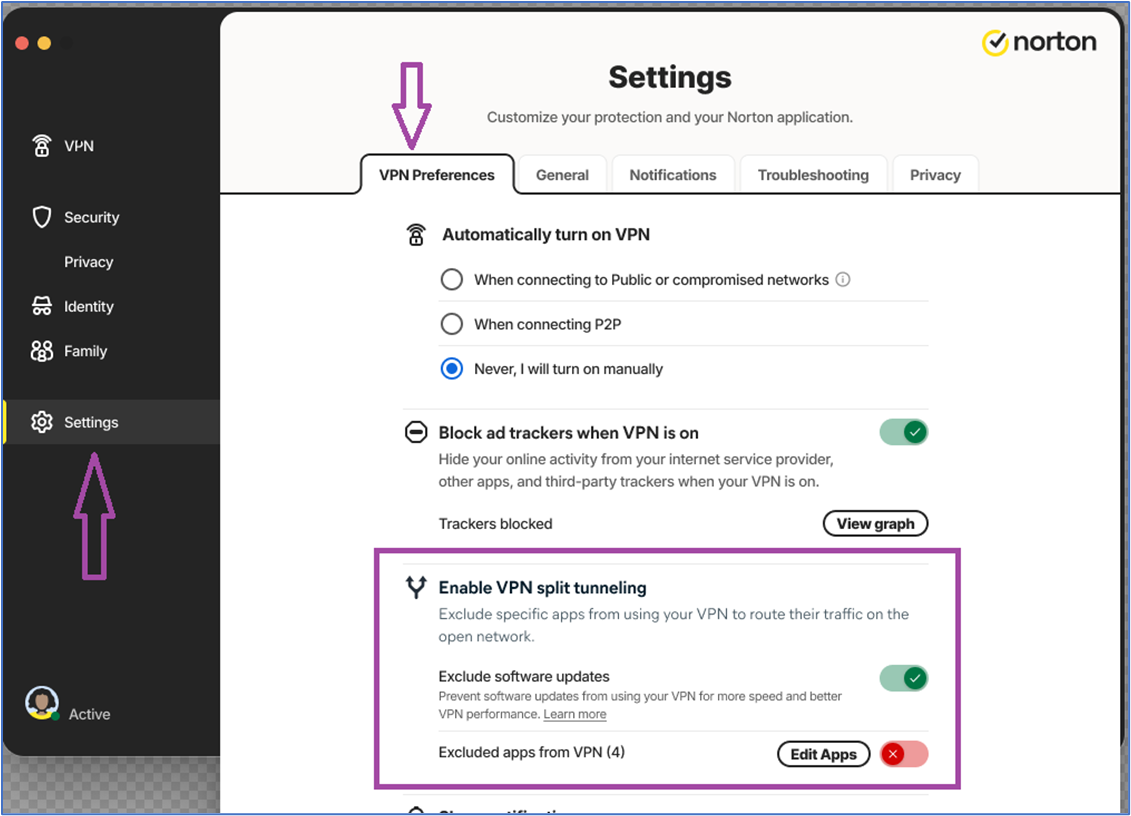The height and width of the screenshot is (816, 1131).
Task: Switch to the Notifications tab
Action: 672,175
